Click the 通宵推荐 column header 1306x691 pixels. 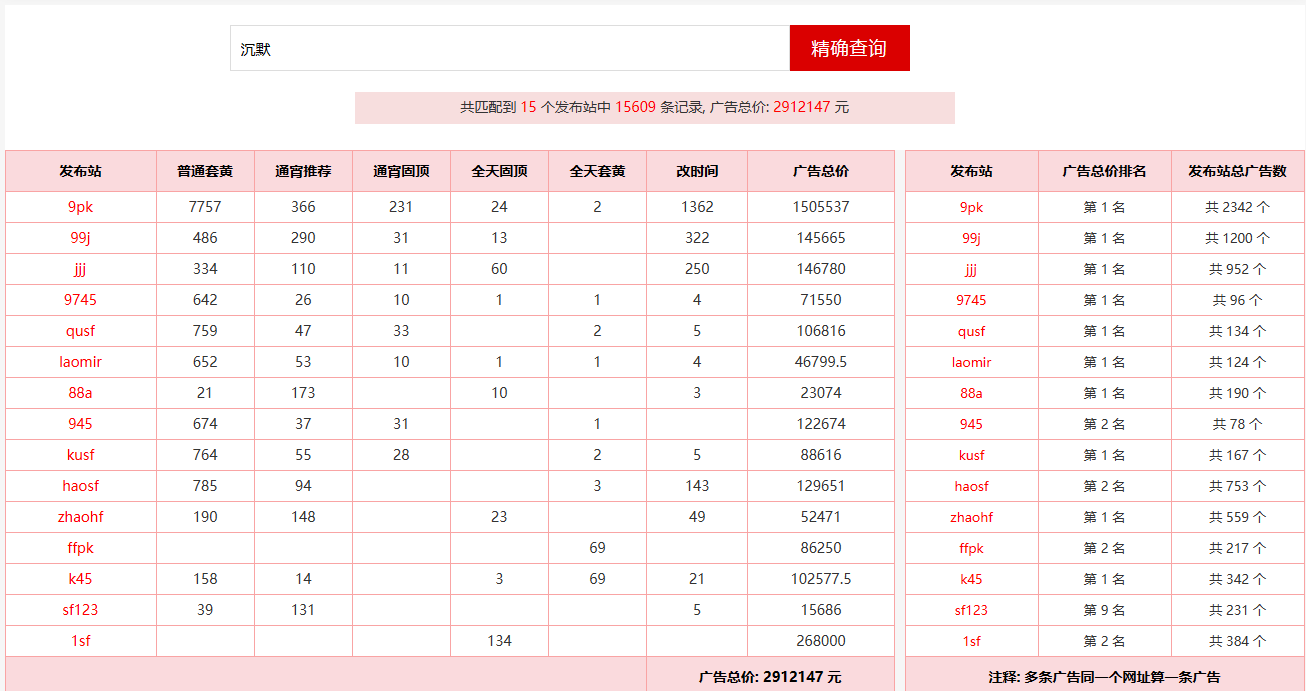[303, 171]
